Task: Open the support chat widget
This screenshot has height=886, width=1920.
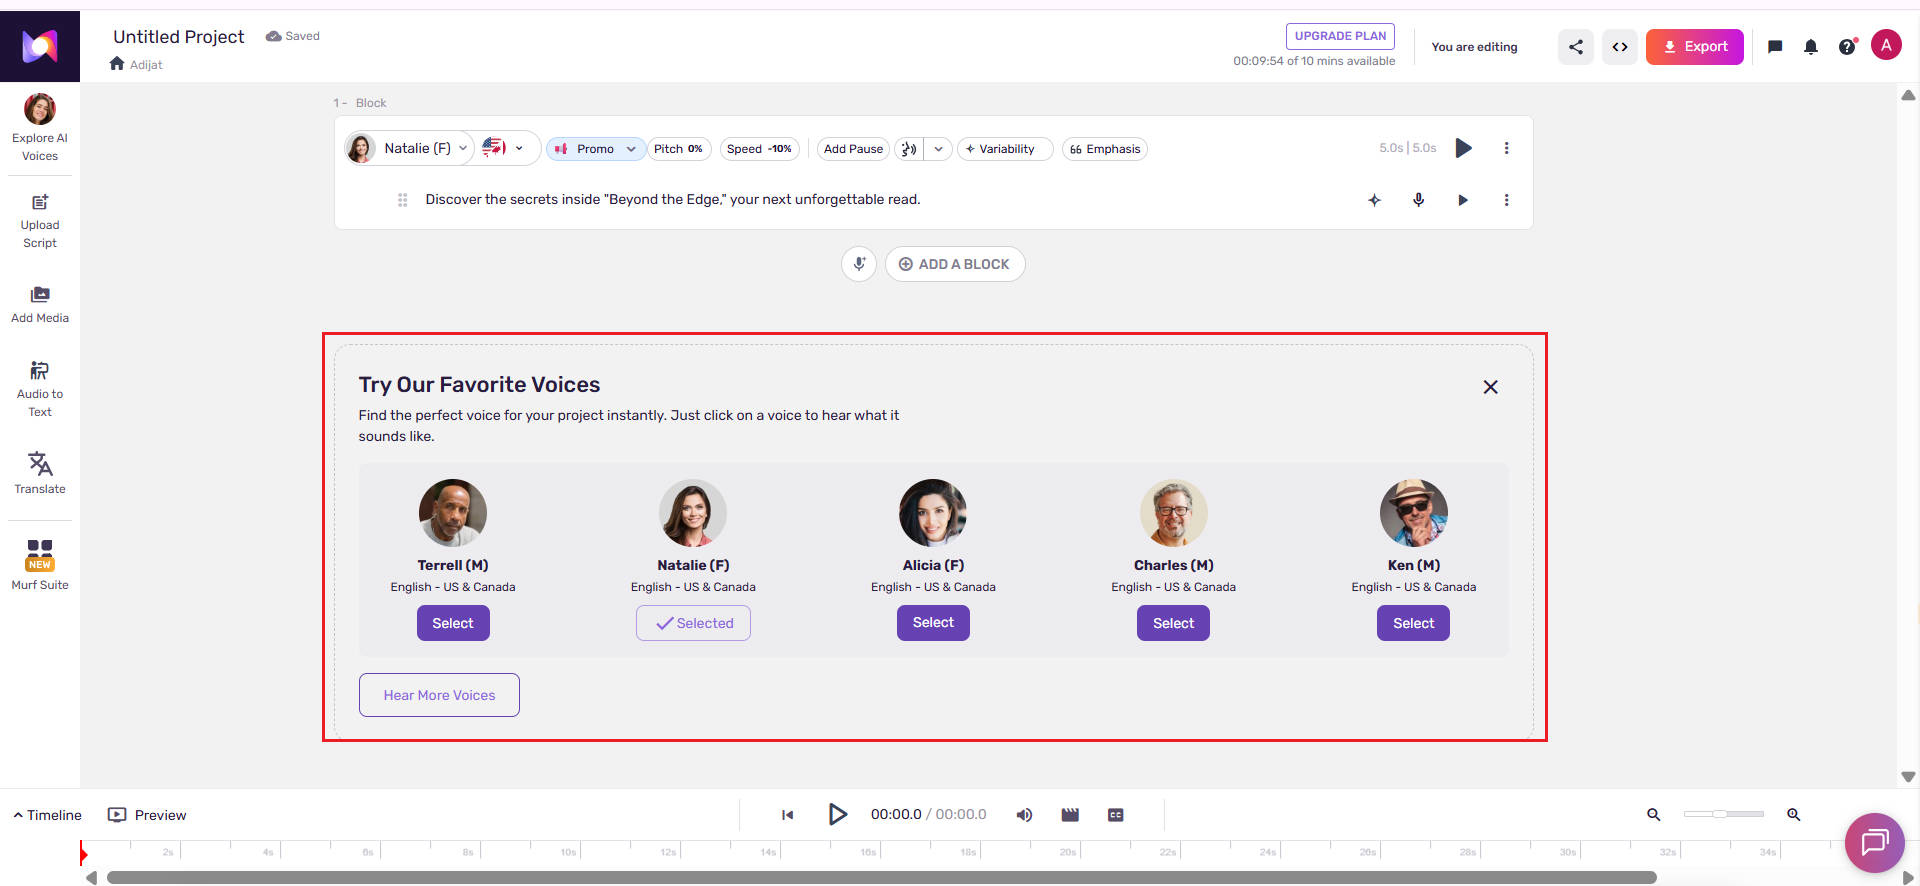Action: tap(1874, 843)
